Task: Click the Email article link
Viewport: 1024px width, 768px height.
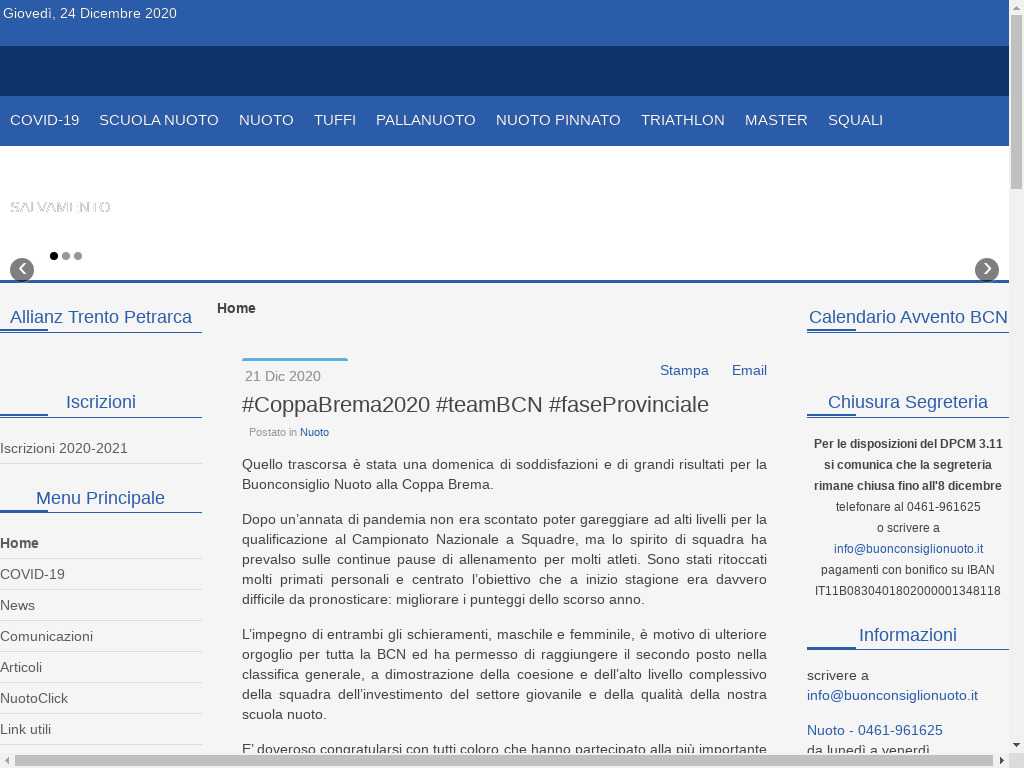Action: coord(749,370)
